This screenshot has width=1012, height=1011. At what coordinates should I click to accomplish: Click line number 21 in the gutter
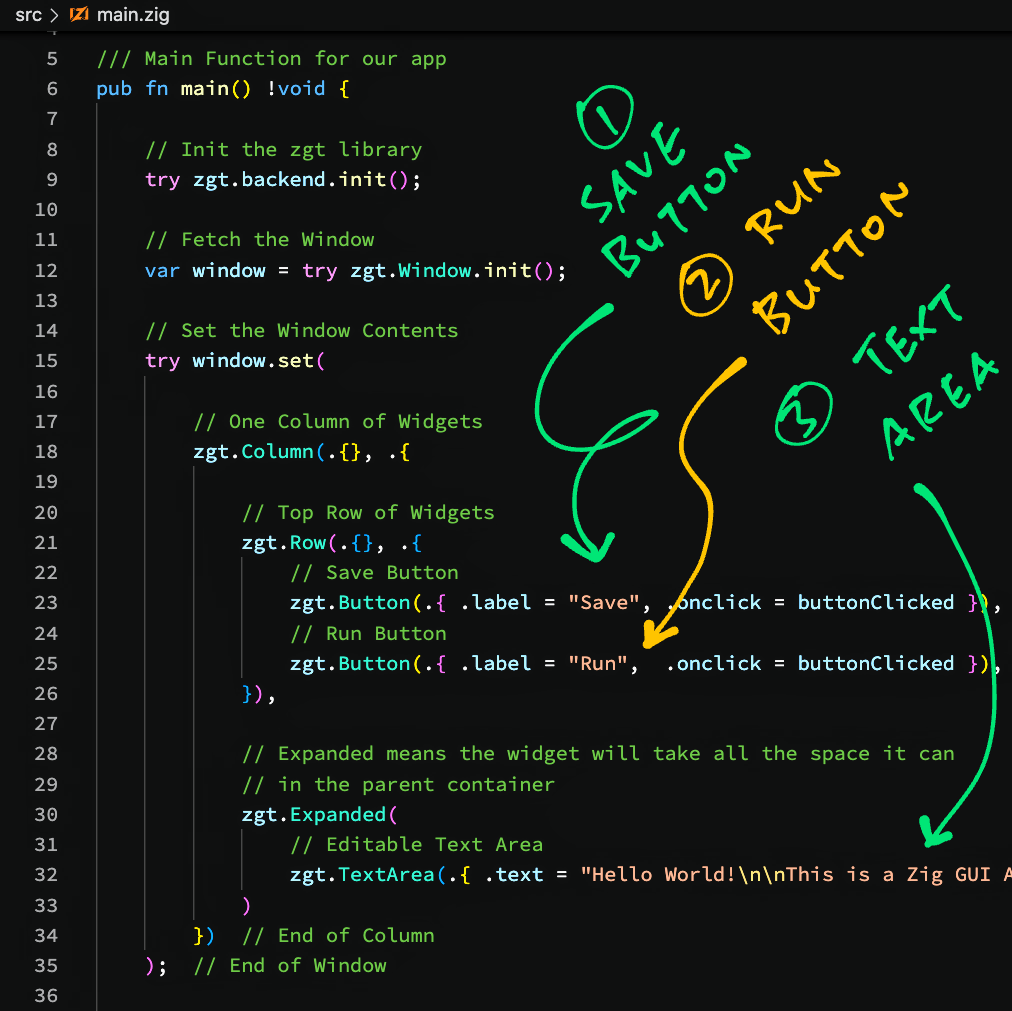[46, 542]
